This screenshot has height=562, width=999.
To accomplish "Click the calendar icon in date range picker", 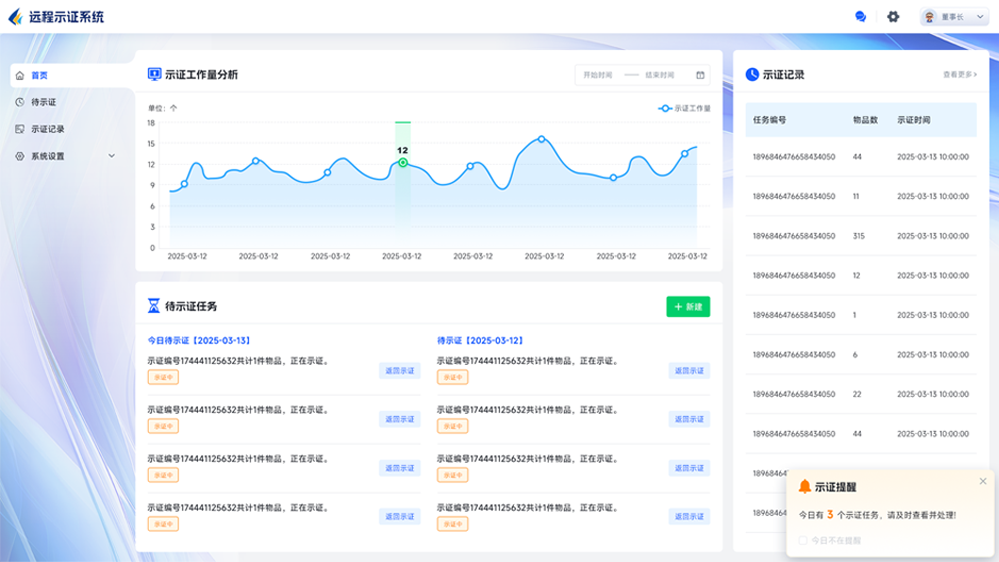I will tap(700, 75).
